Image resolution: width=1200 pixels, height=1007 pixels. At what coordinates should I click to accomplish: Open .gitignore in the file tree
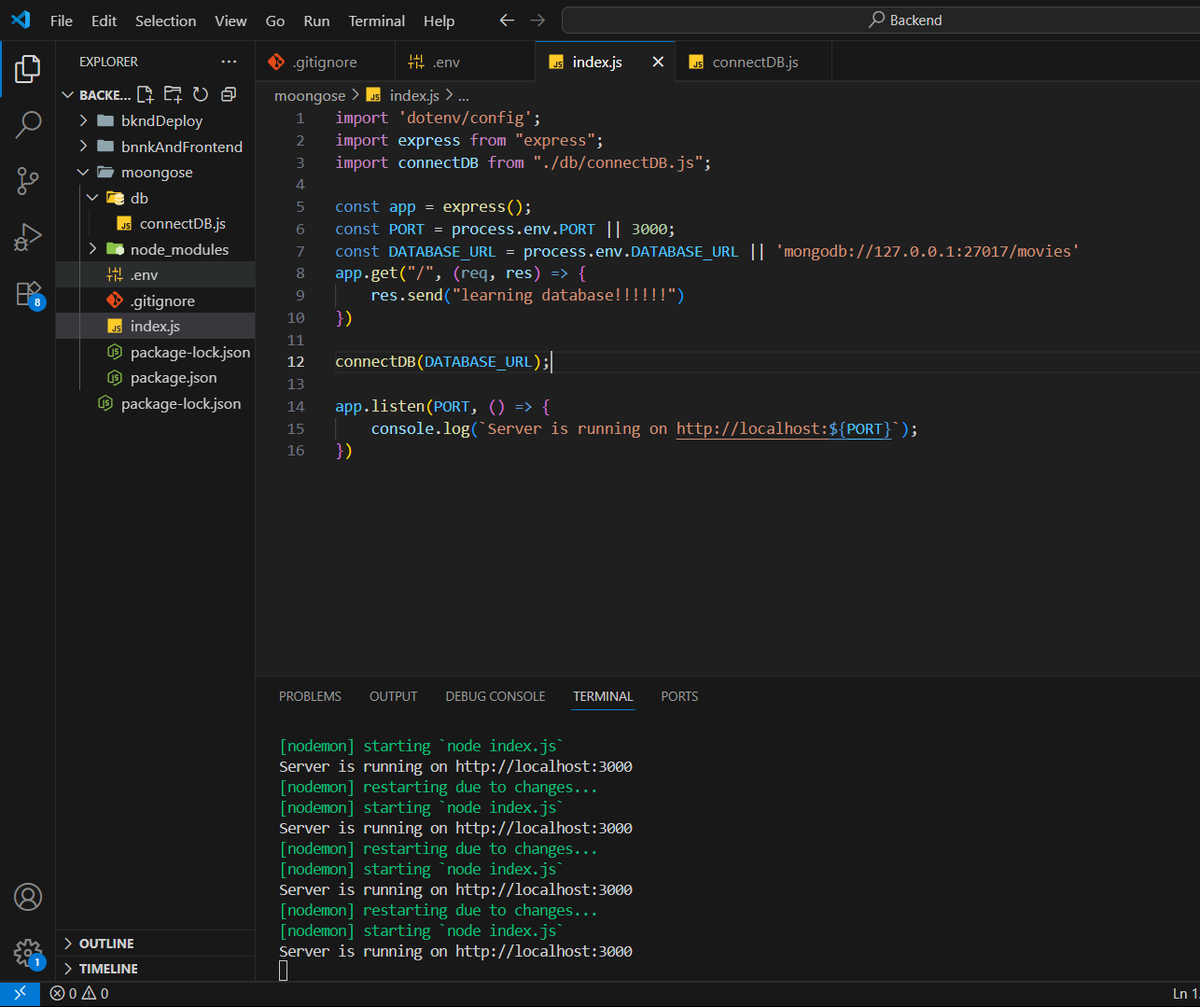click(155, 301)
